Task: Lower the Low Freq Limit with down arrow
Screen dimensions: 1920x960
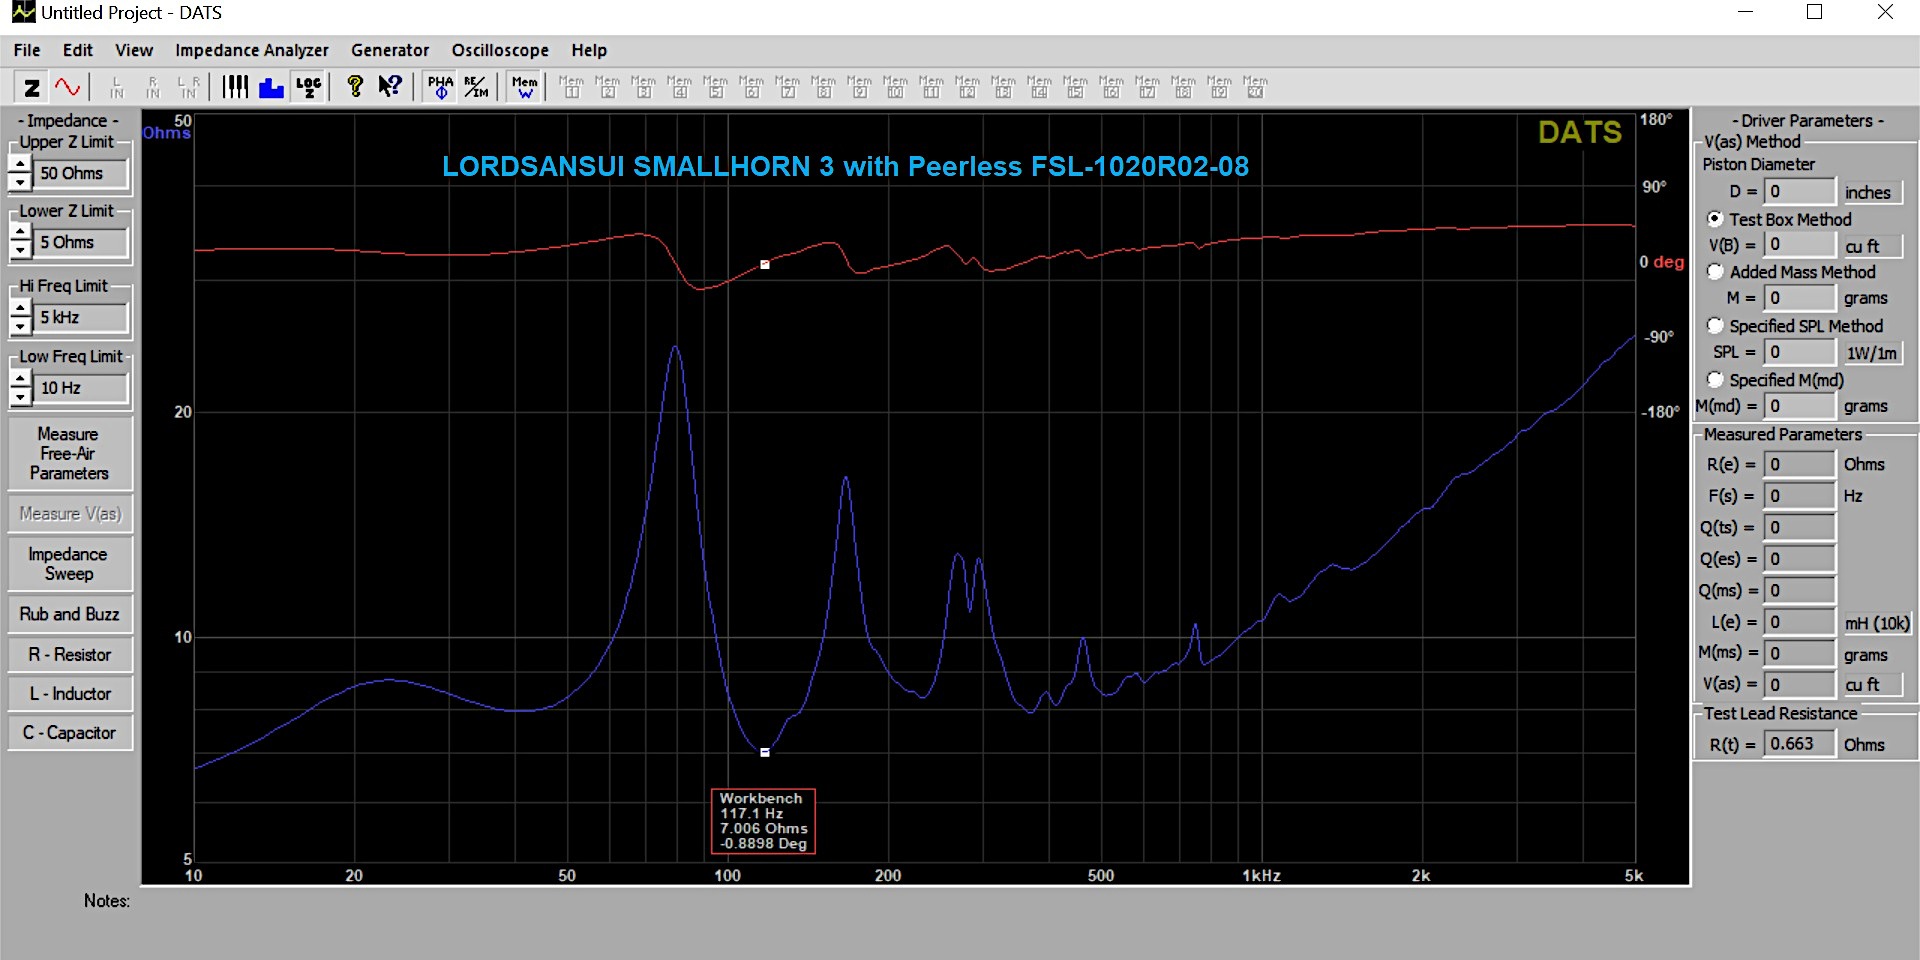Action: pos(19,397)
